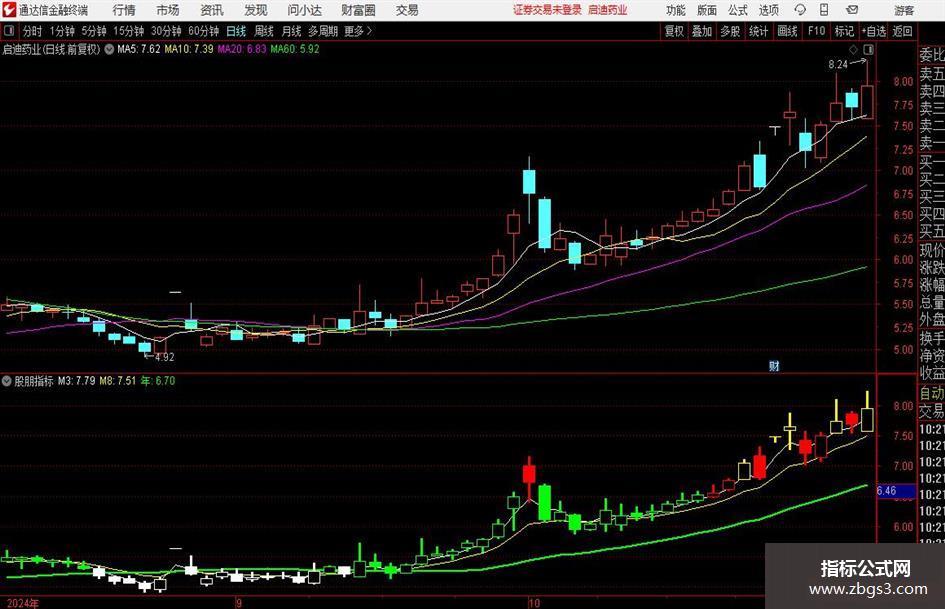Click the 多股 multi-stock button
This screenshot has height=609, width=945.
click(730, 31)
